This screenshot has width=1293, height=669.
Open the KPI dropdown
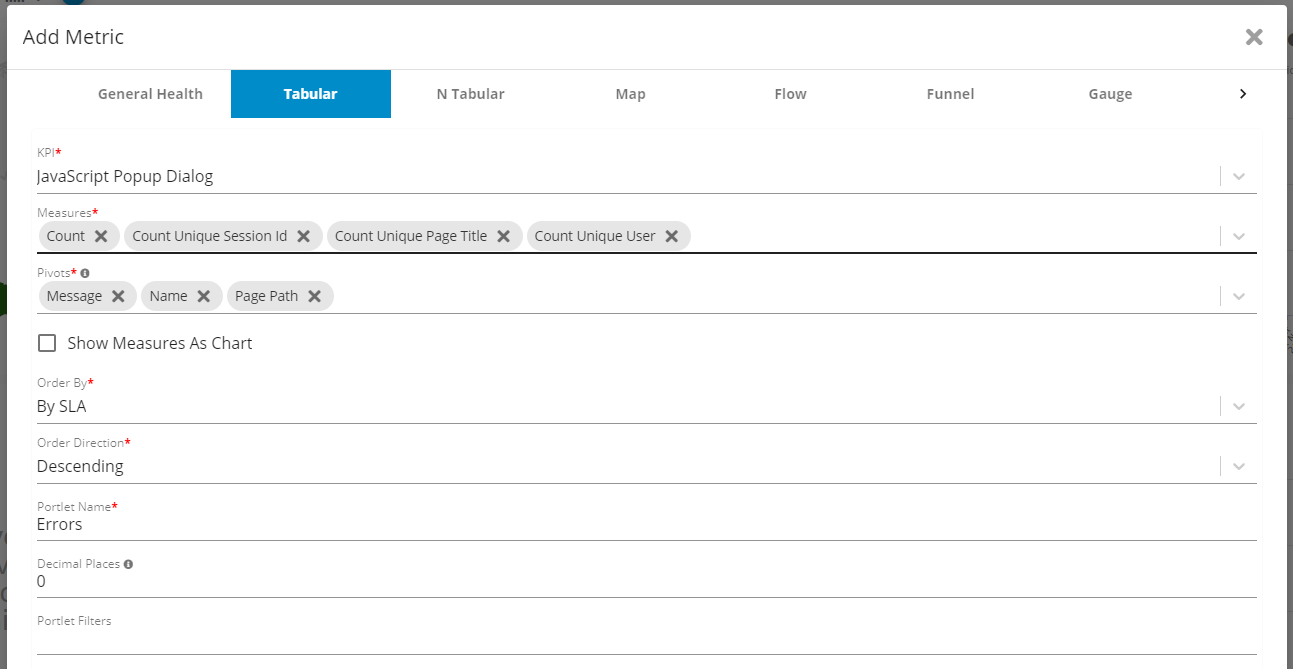[x=1239, y=176]
